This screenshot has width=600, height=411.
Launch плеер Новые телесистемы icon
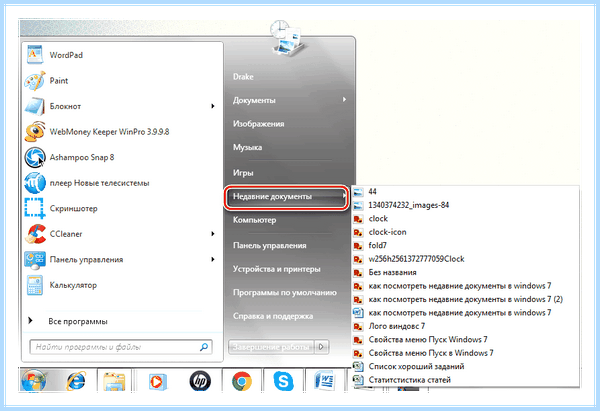[34, 183]
